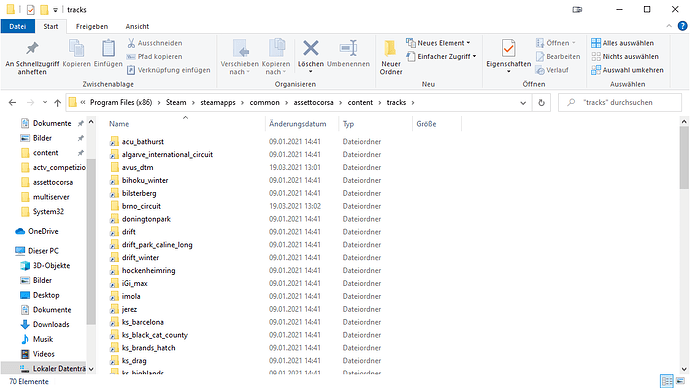
Task: Click Ausschneiden scissors command
Action: coord(155,43)
